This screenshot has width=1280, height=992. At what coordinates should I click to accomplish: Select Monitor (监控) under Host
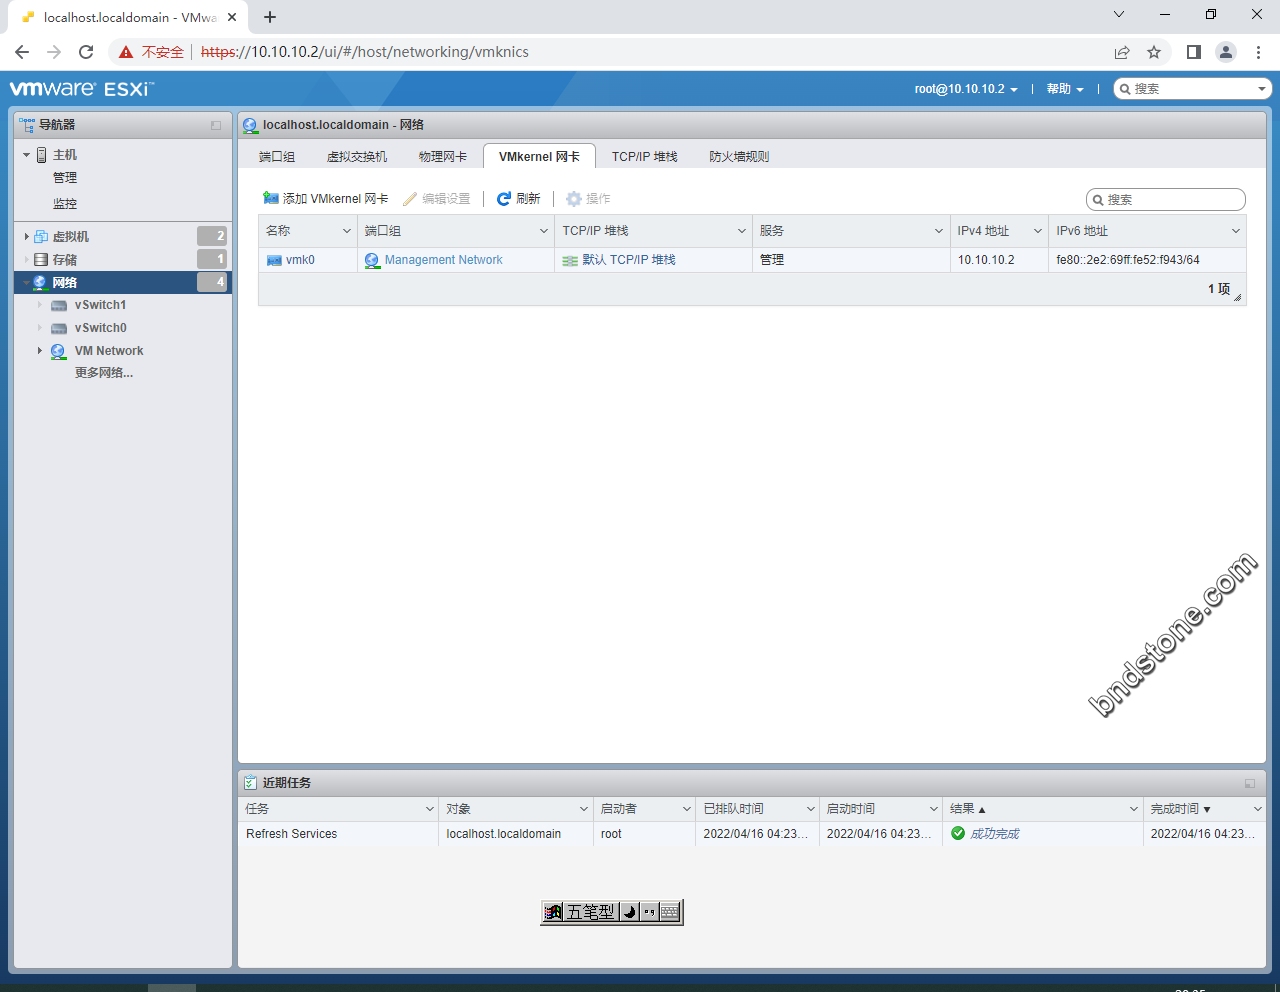(65, 204)
